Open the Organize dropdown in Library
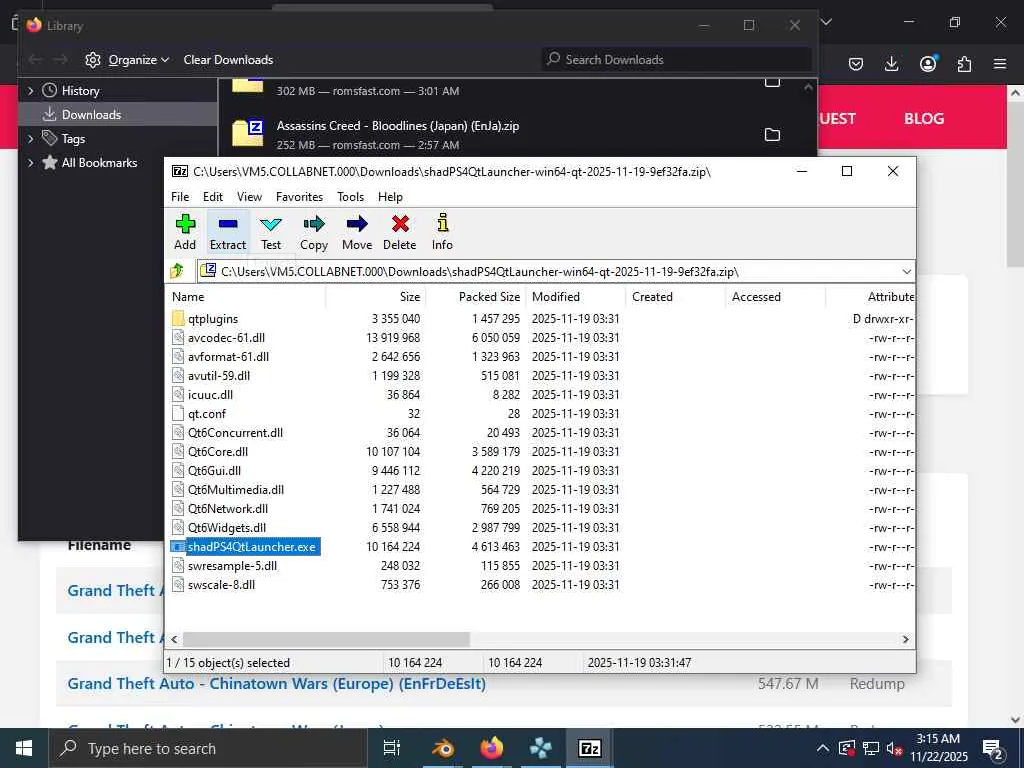Image resolution: width=1024 pixels, height=768 pixels. coord(127,59)
